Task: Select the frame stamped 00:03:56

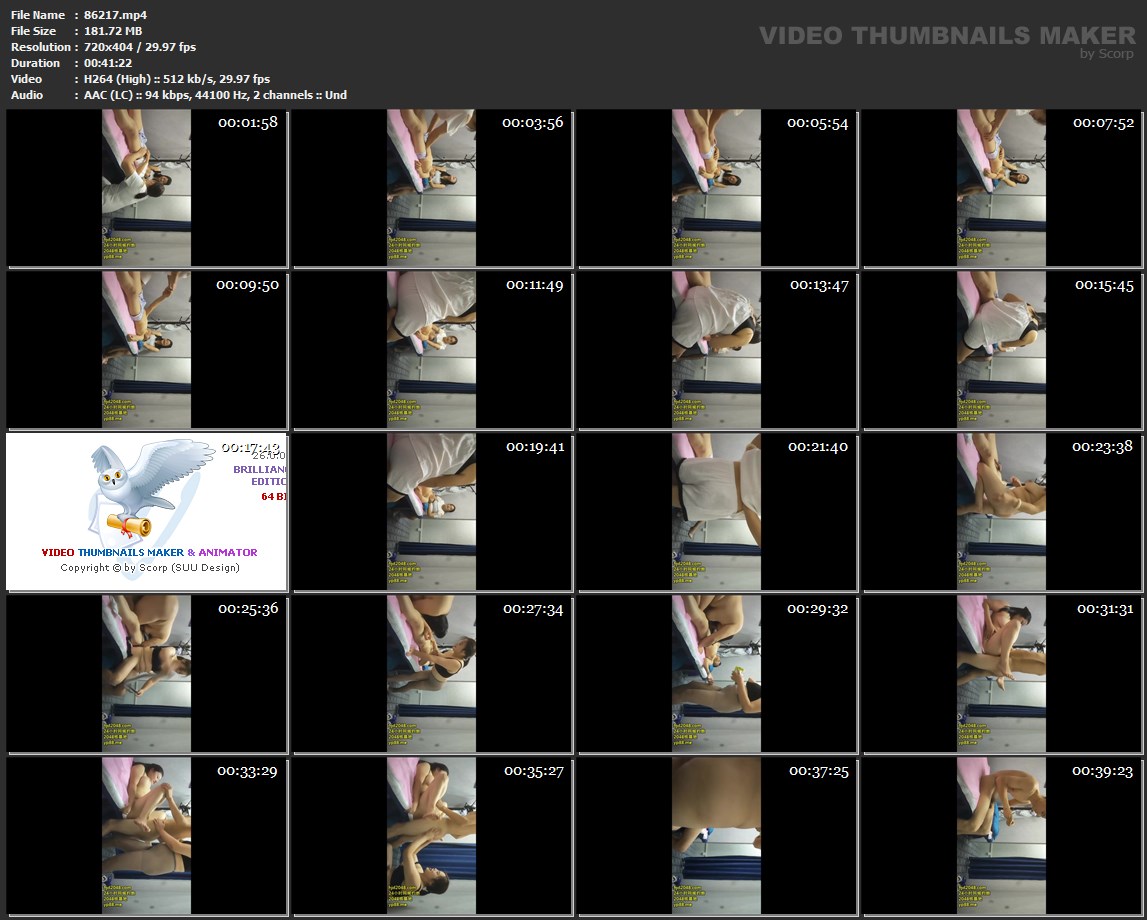Action: [x=432, y=188]
